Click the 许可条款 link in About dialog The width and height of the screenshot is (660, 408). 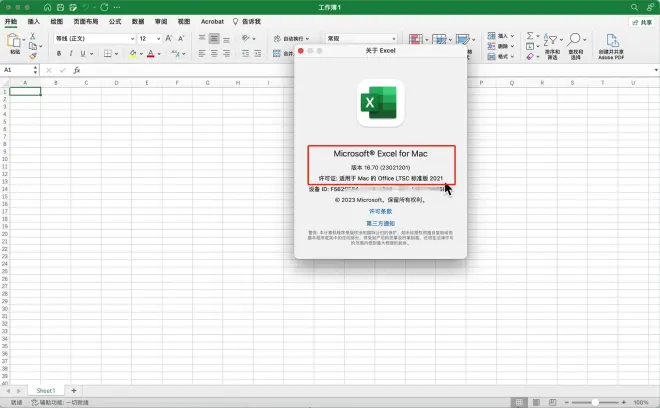pyautogui.click(x=381, y=211)
